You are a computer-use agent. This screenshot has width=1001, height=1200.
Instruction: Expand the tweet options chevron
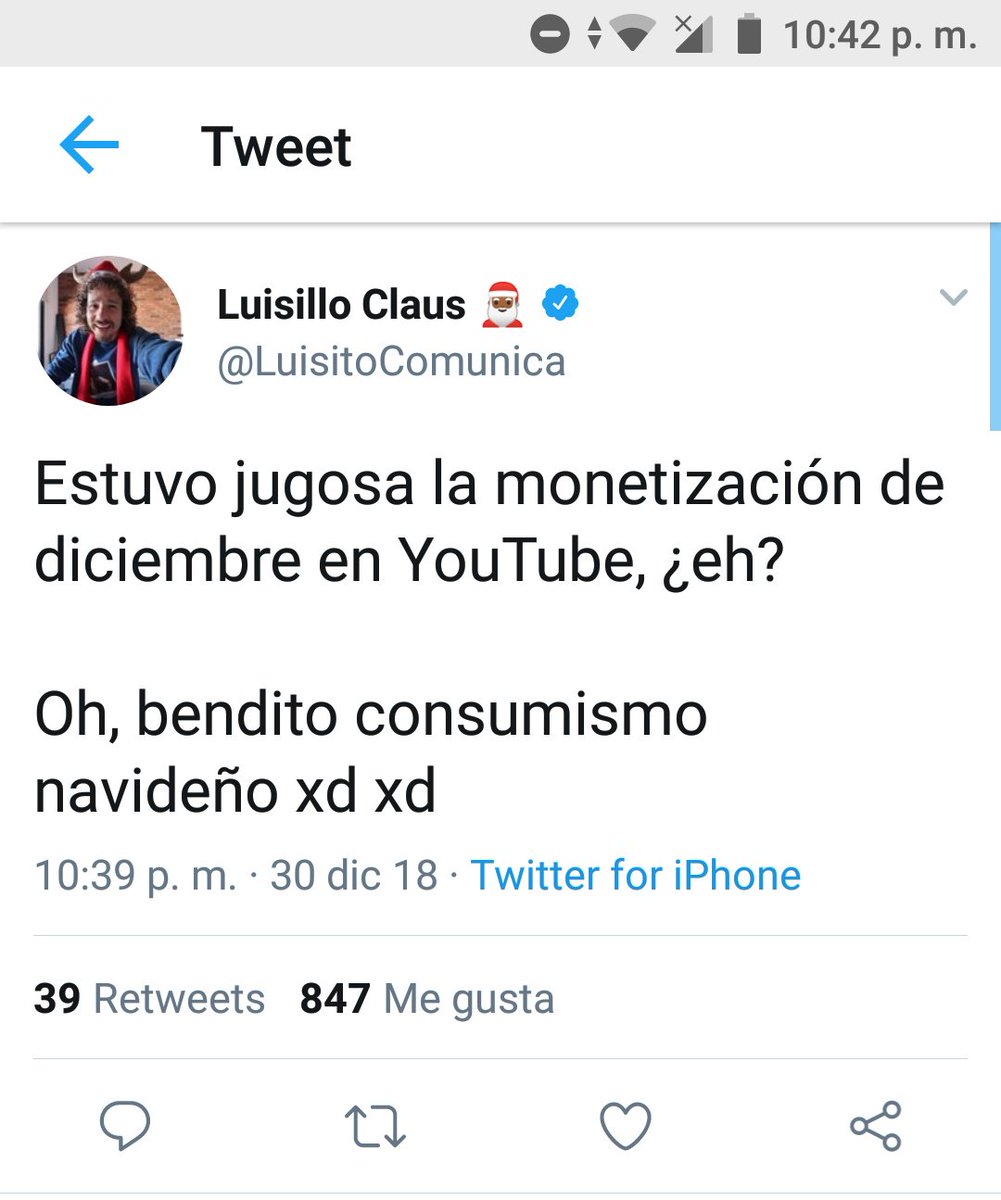pos(954,297)
